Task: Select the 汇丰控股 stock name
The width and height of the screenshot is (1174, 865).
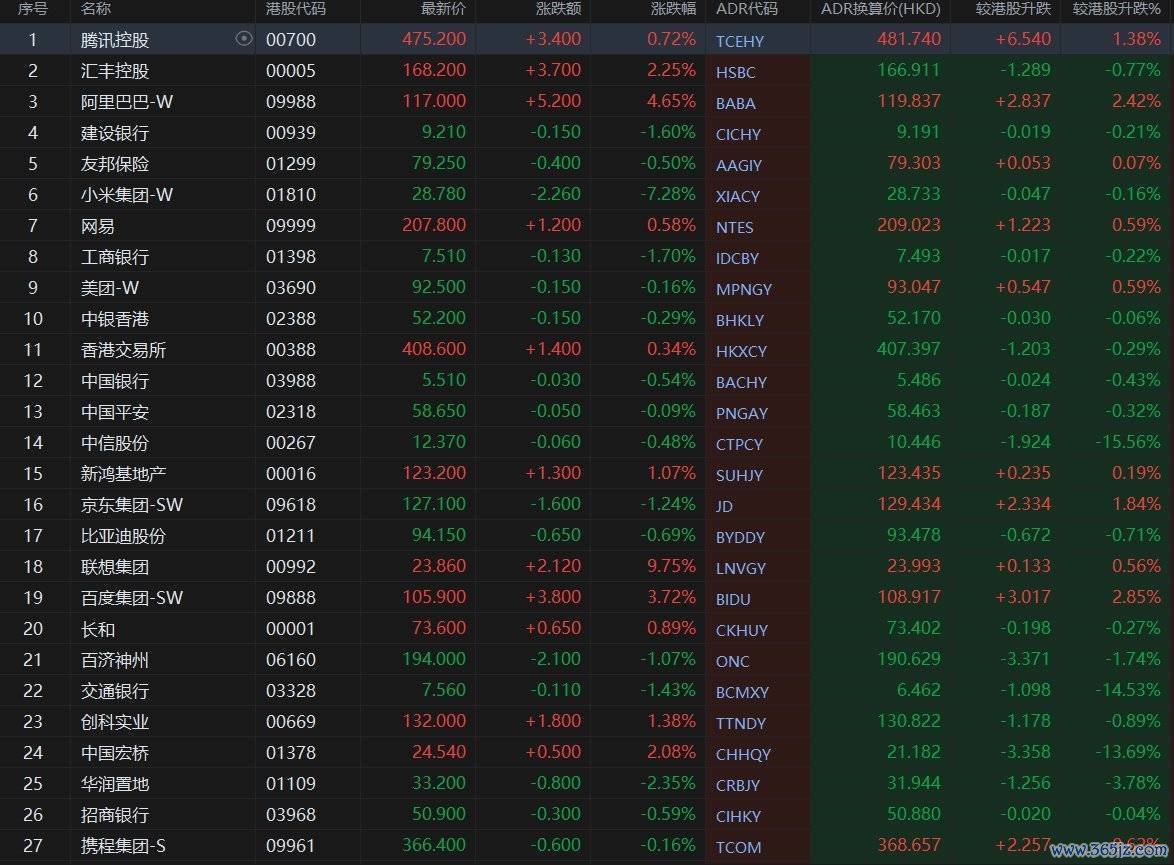Action: pos(115,71)
